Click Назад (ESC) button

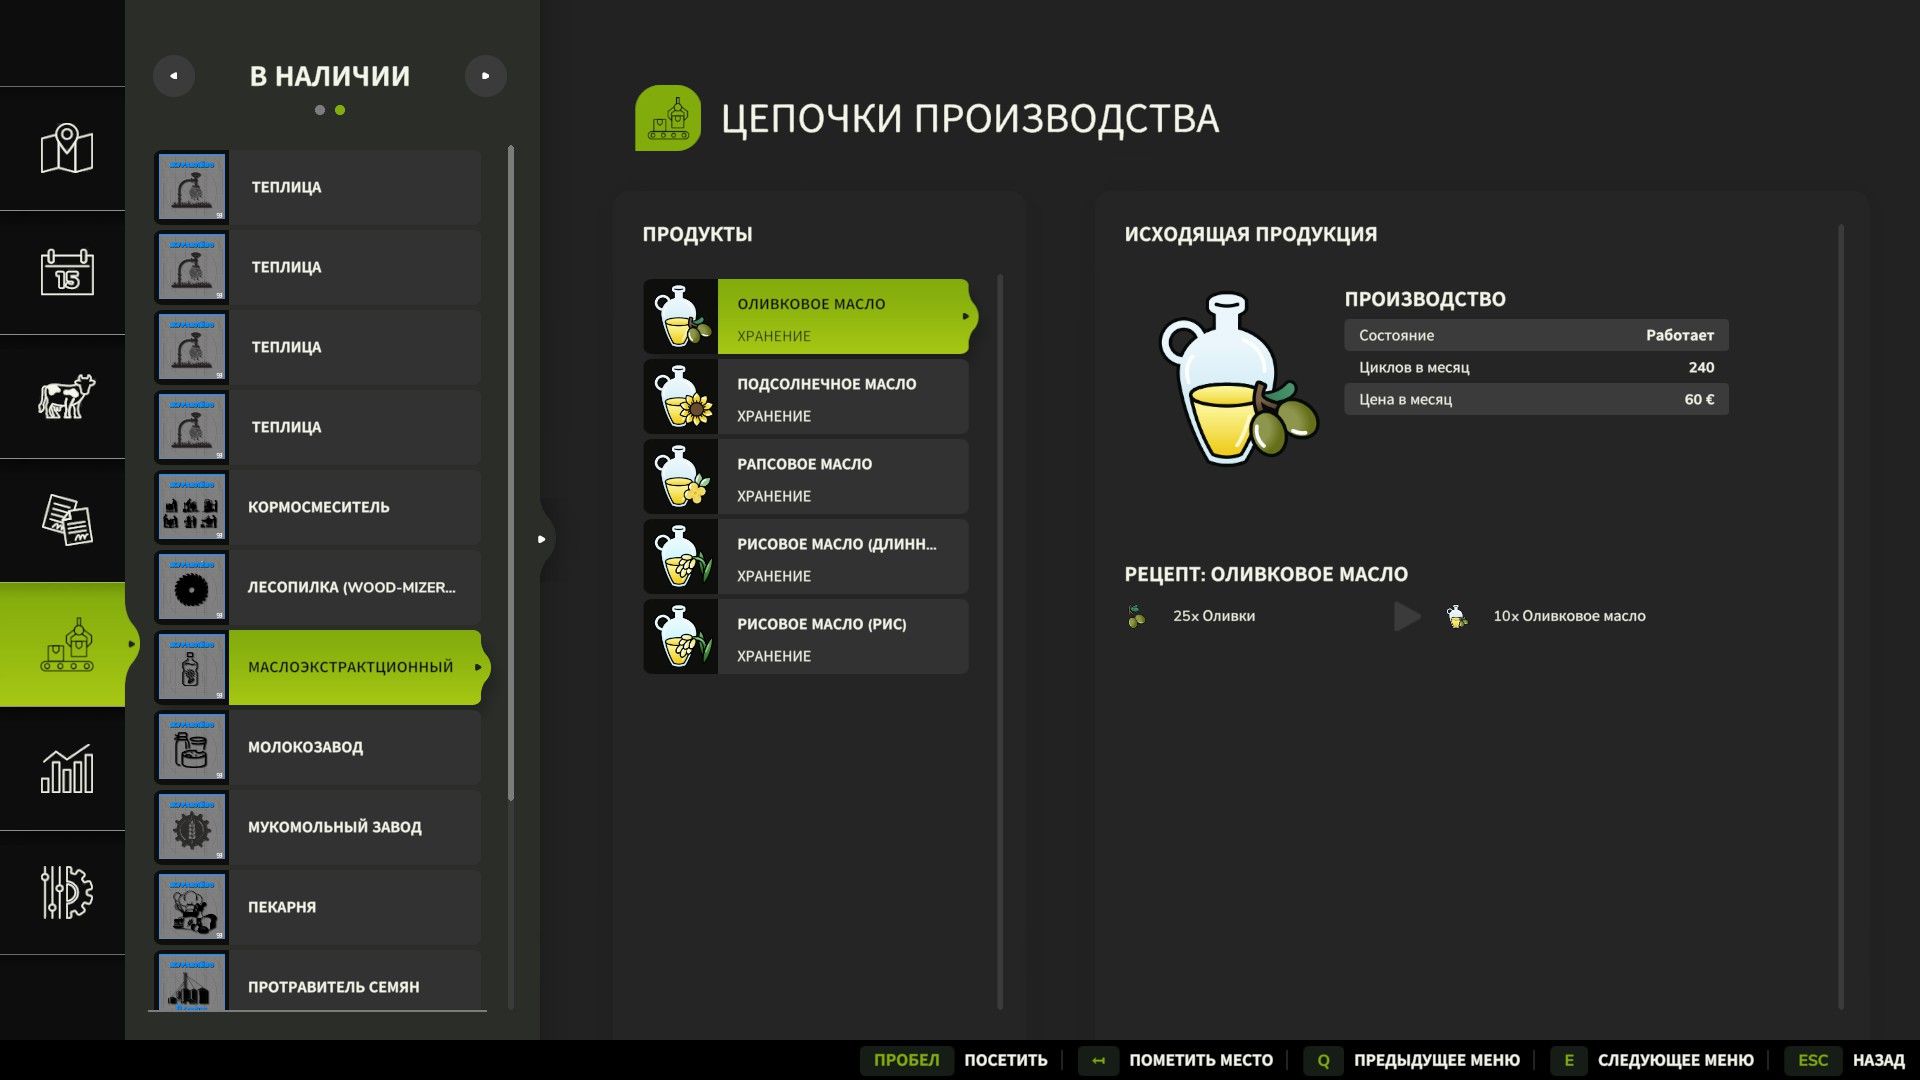tap(1845, 1060)
